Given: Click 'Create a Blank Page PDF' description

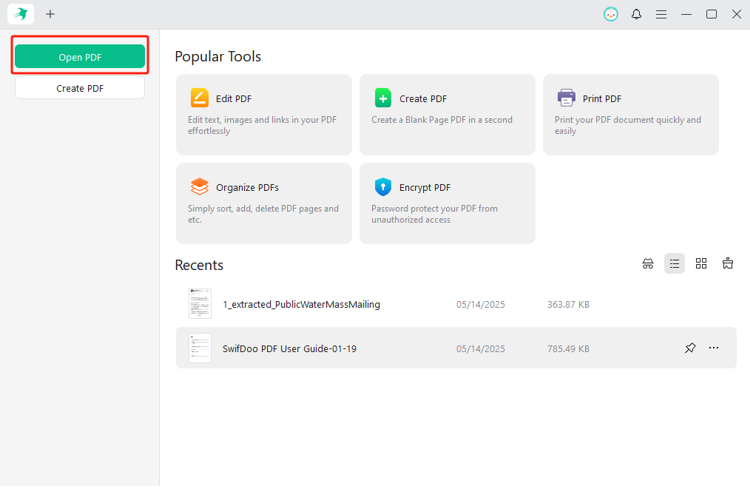Looking at the screenshot, I should tap(441, 120).
